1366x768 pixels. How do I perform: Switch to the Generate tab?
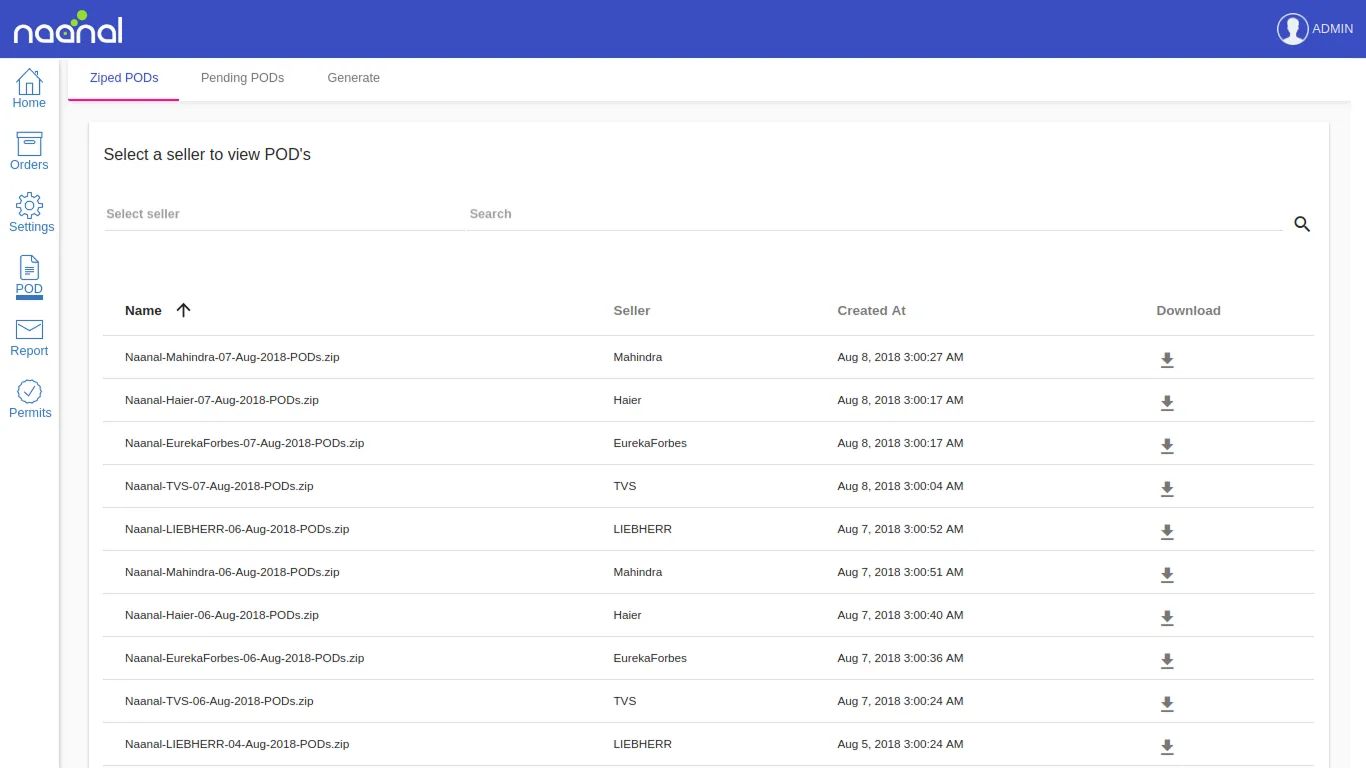click(353, 77)
